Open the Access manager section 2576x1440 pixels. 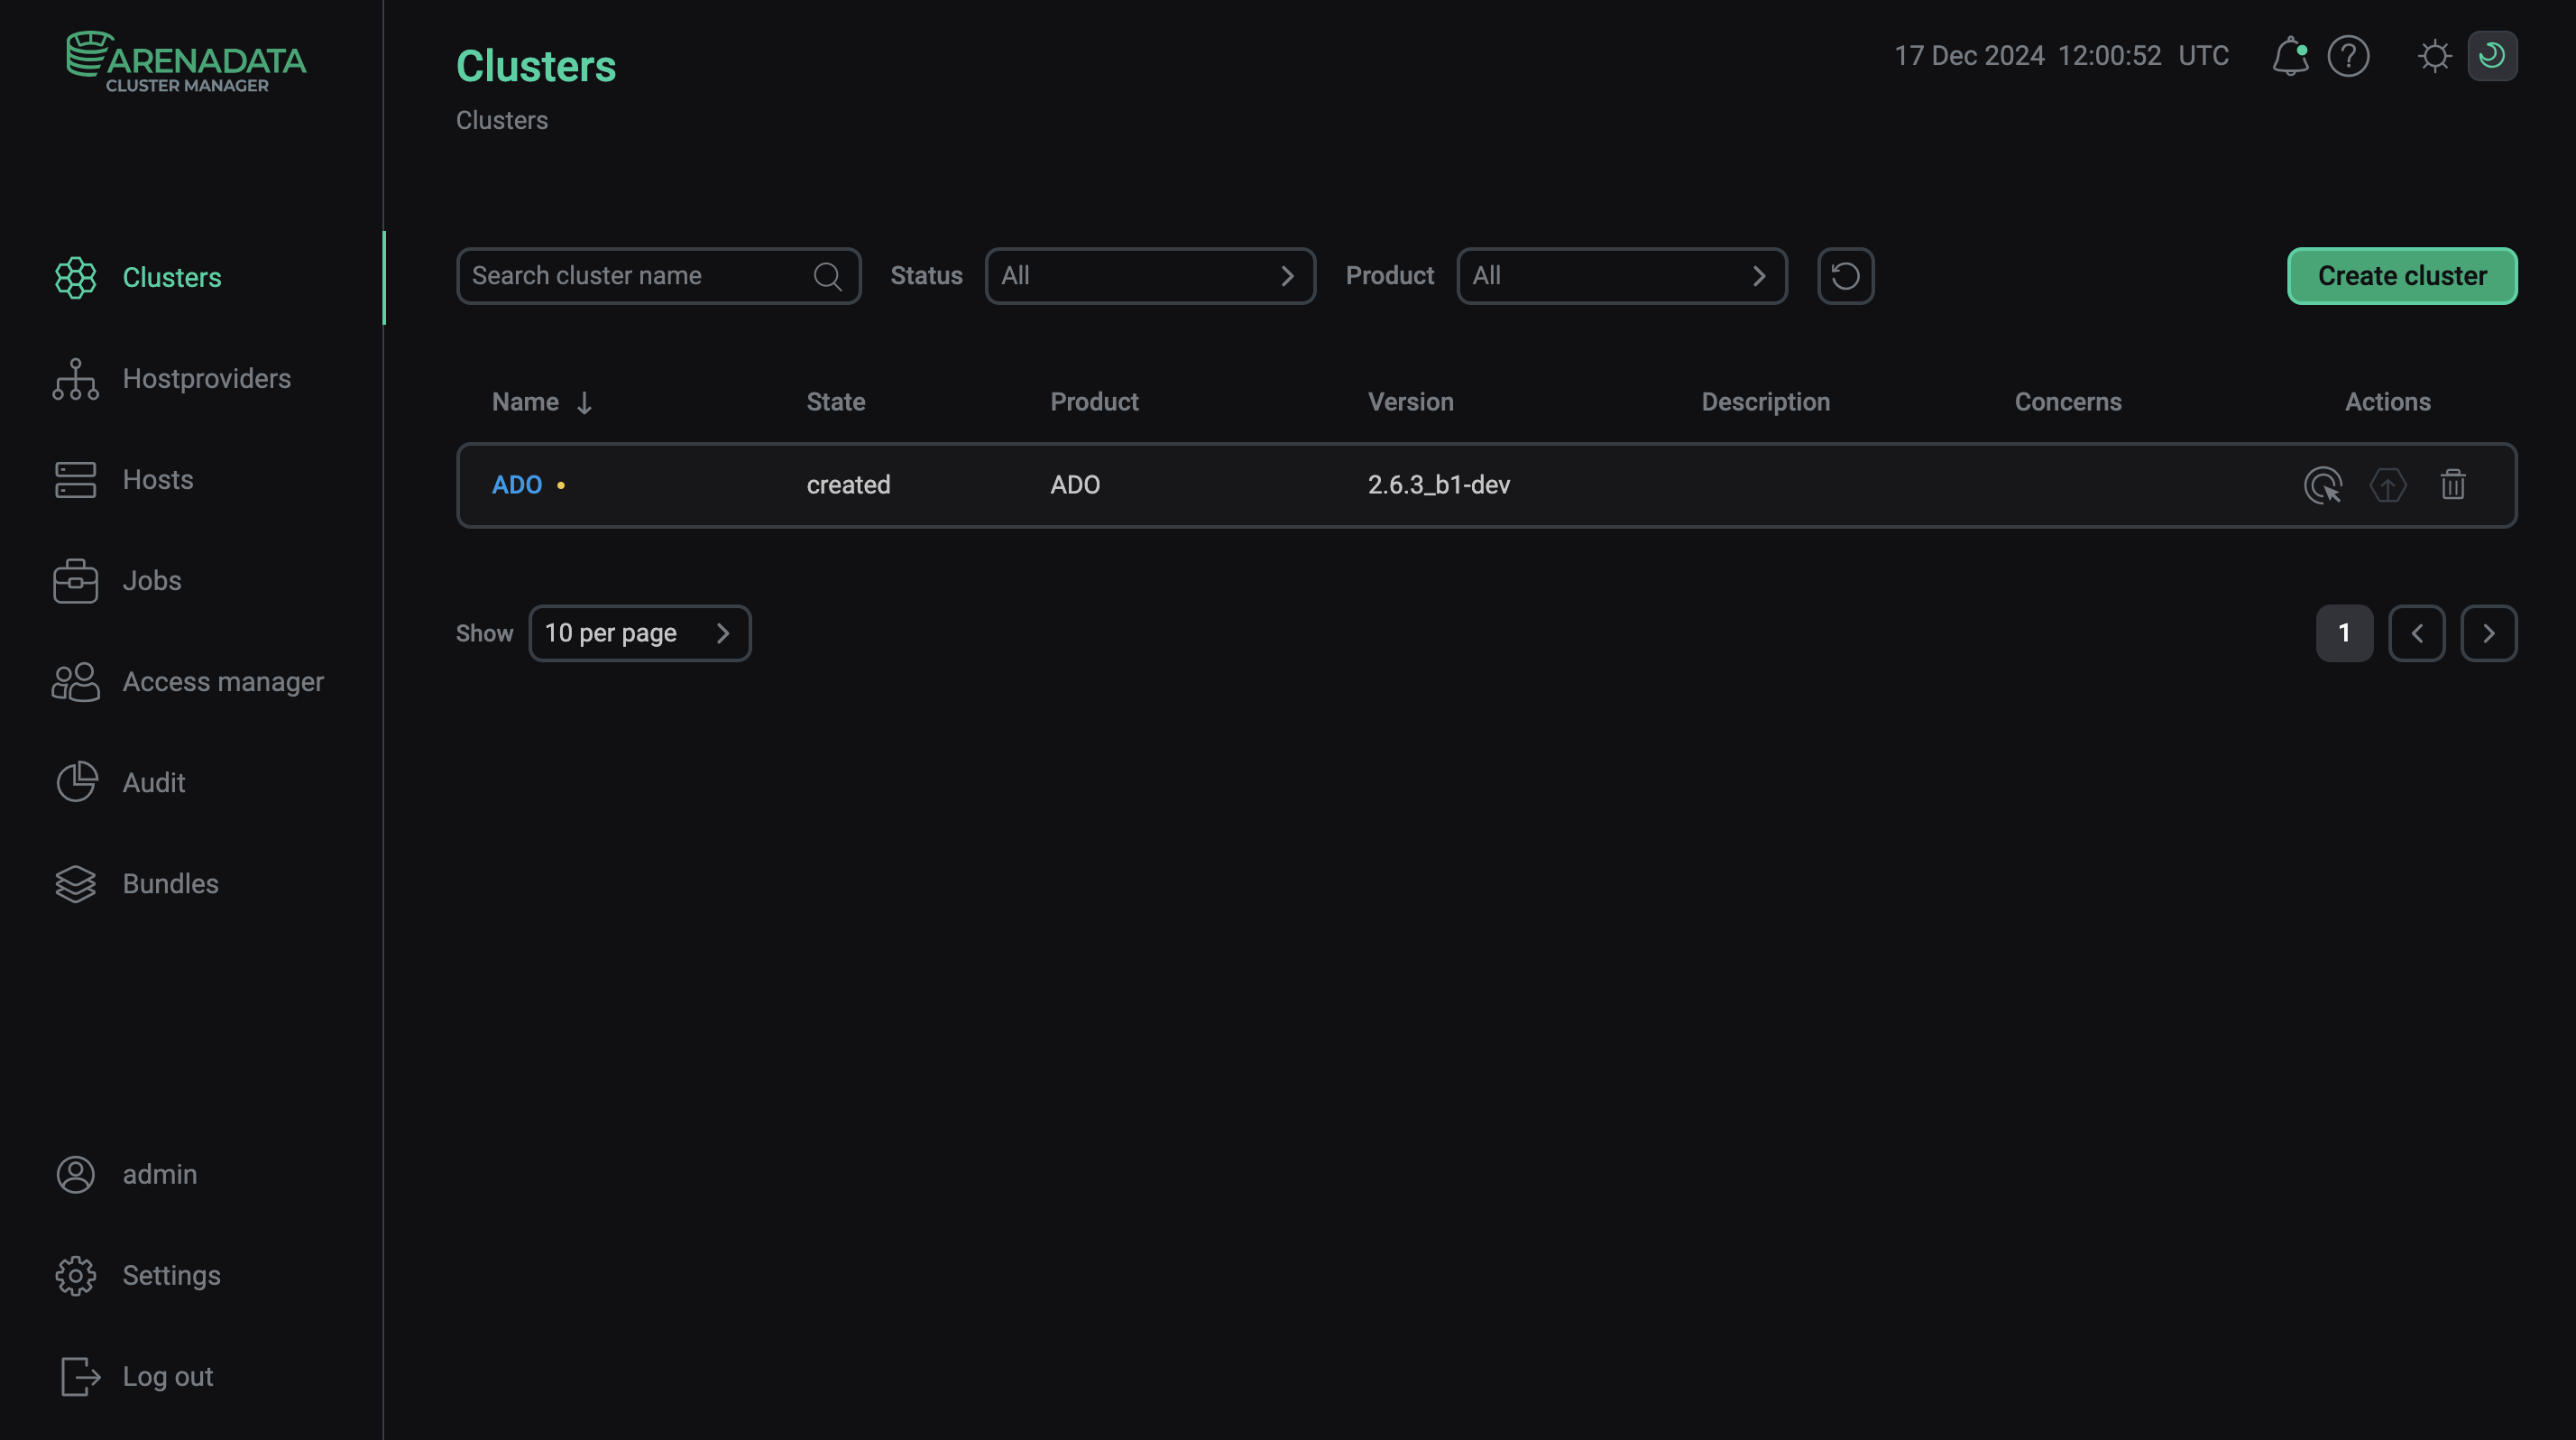222,681
